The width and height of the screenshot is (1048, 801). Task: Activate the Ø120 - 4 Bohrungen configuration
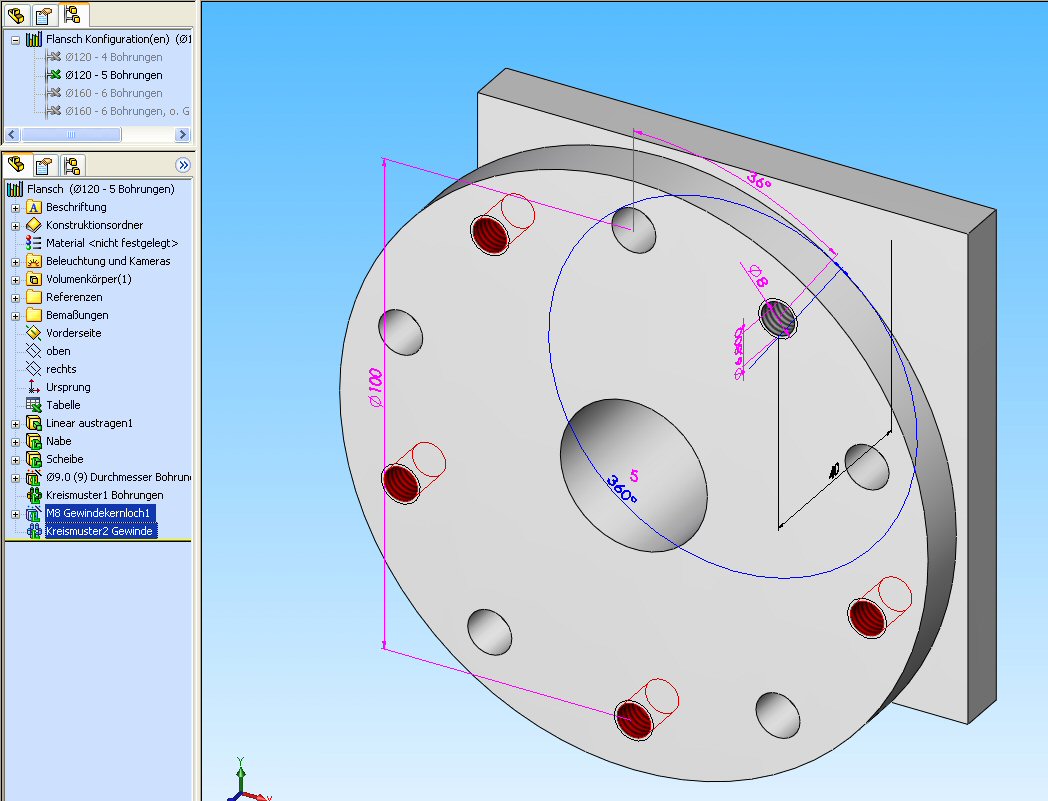click(113, 57)
